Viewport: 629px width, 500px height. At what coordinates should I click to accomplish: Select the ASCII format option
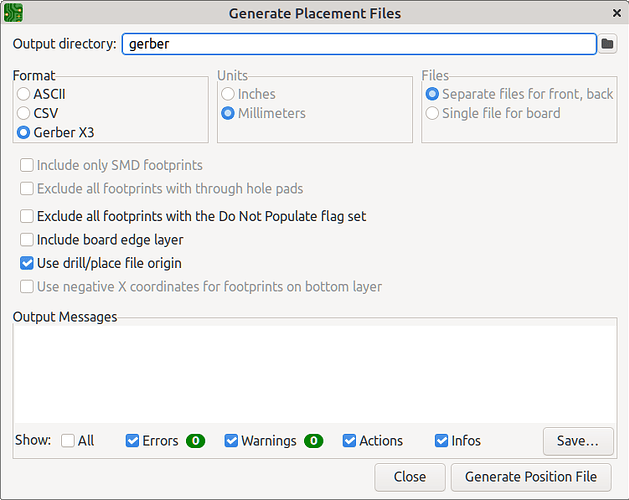coord(24,94)
